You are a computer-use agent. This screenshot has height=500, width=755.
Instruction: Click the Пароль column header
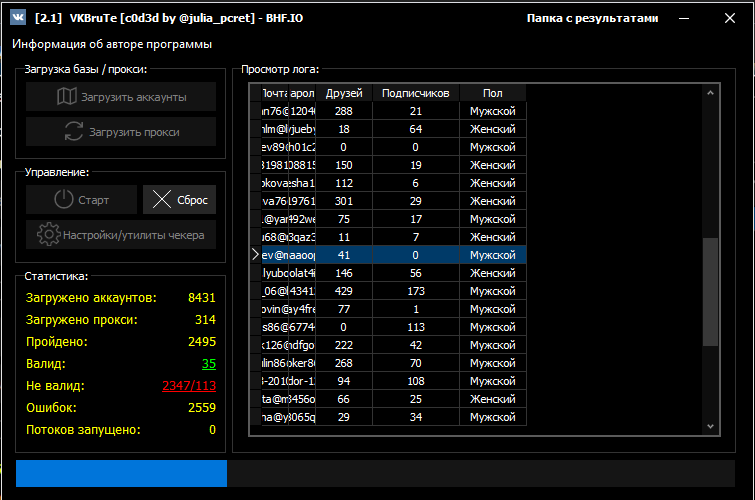click(x=302, y=93)
